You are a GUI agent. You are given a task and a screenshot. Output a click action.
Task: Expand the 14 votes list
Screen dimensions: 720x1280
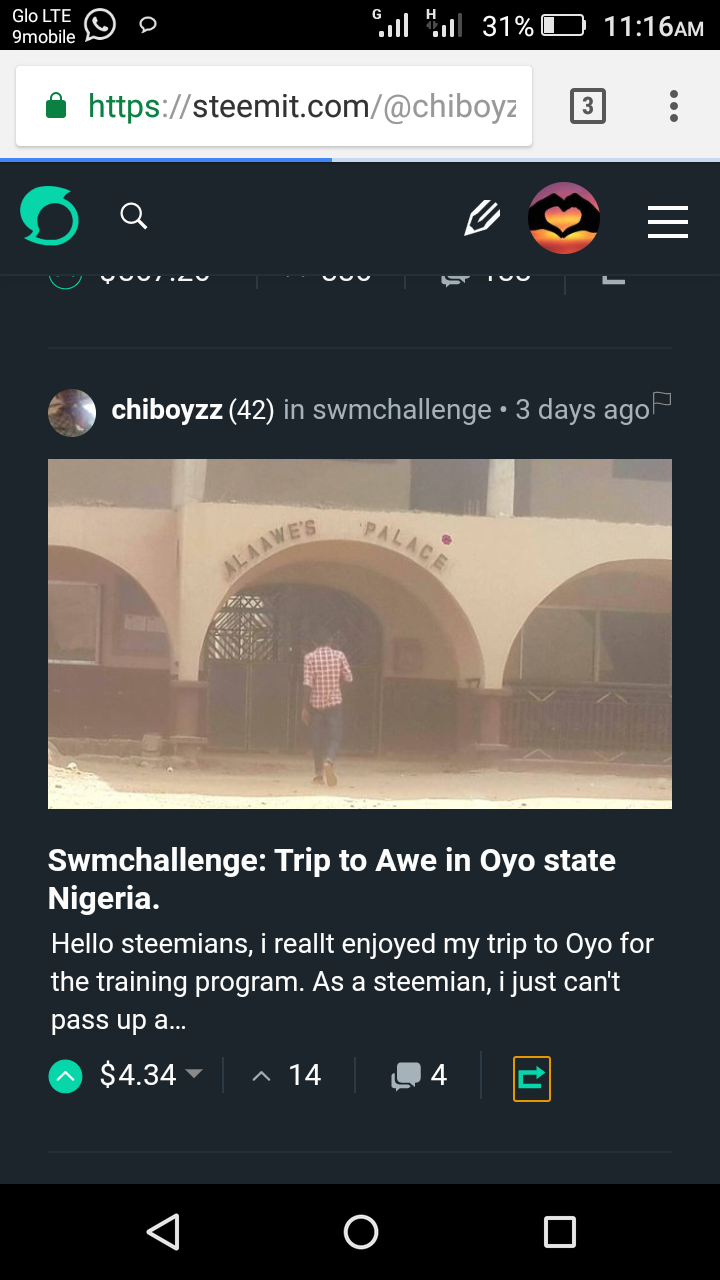coord(288,1076)
